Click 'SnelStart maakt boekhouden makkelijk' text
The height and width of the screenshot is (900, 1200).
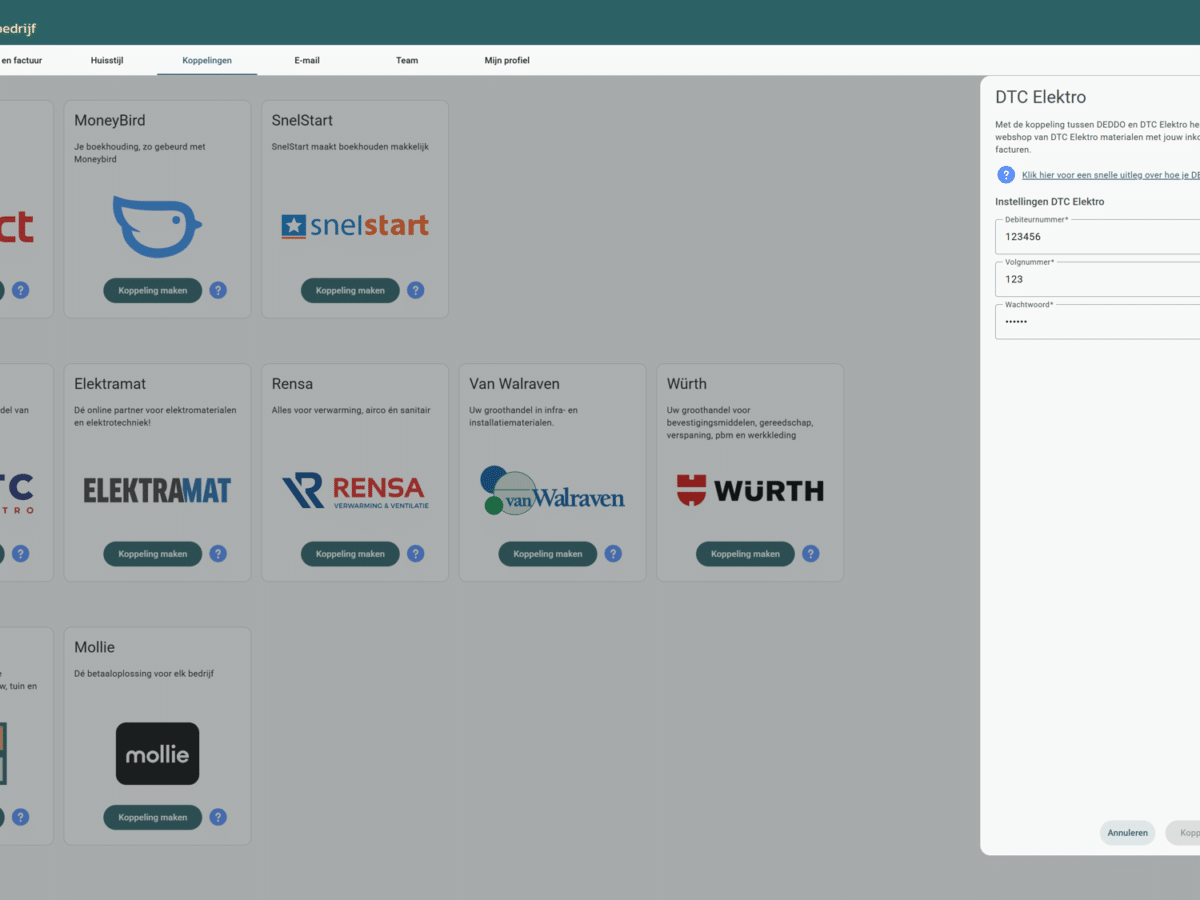click(x=350, y=147)
